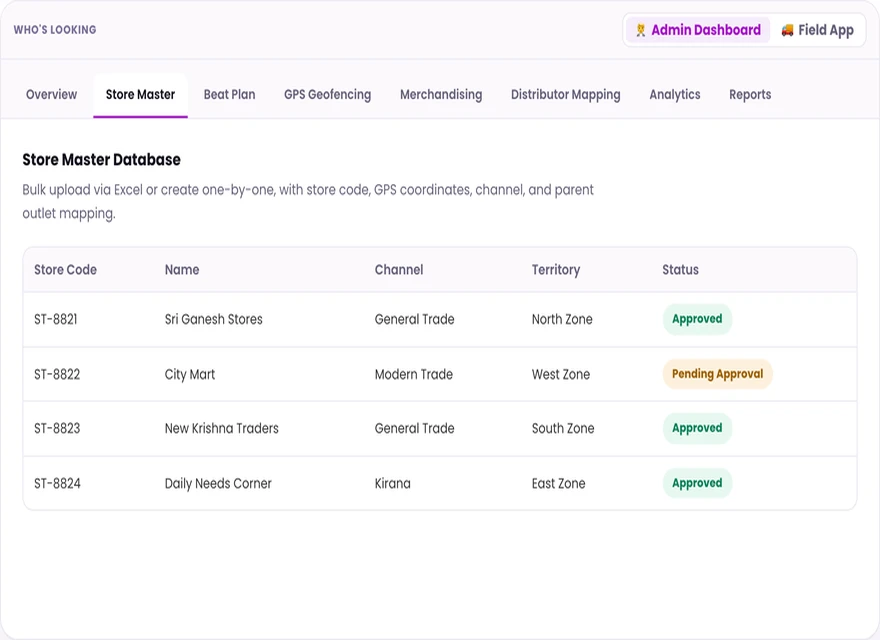Viewport: 880px width, 640px height.
Task: Click the Status column header
Action: coord(680,270)
